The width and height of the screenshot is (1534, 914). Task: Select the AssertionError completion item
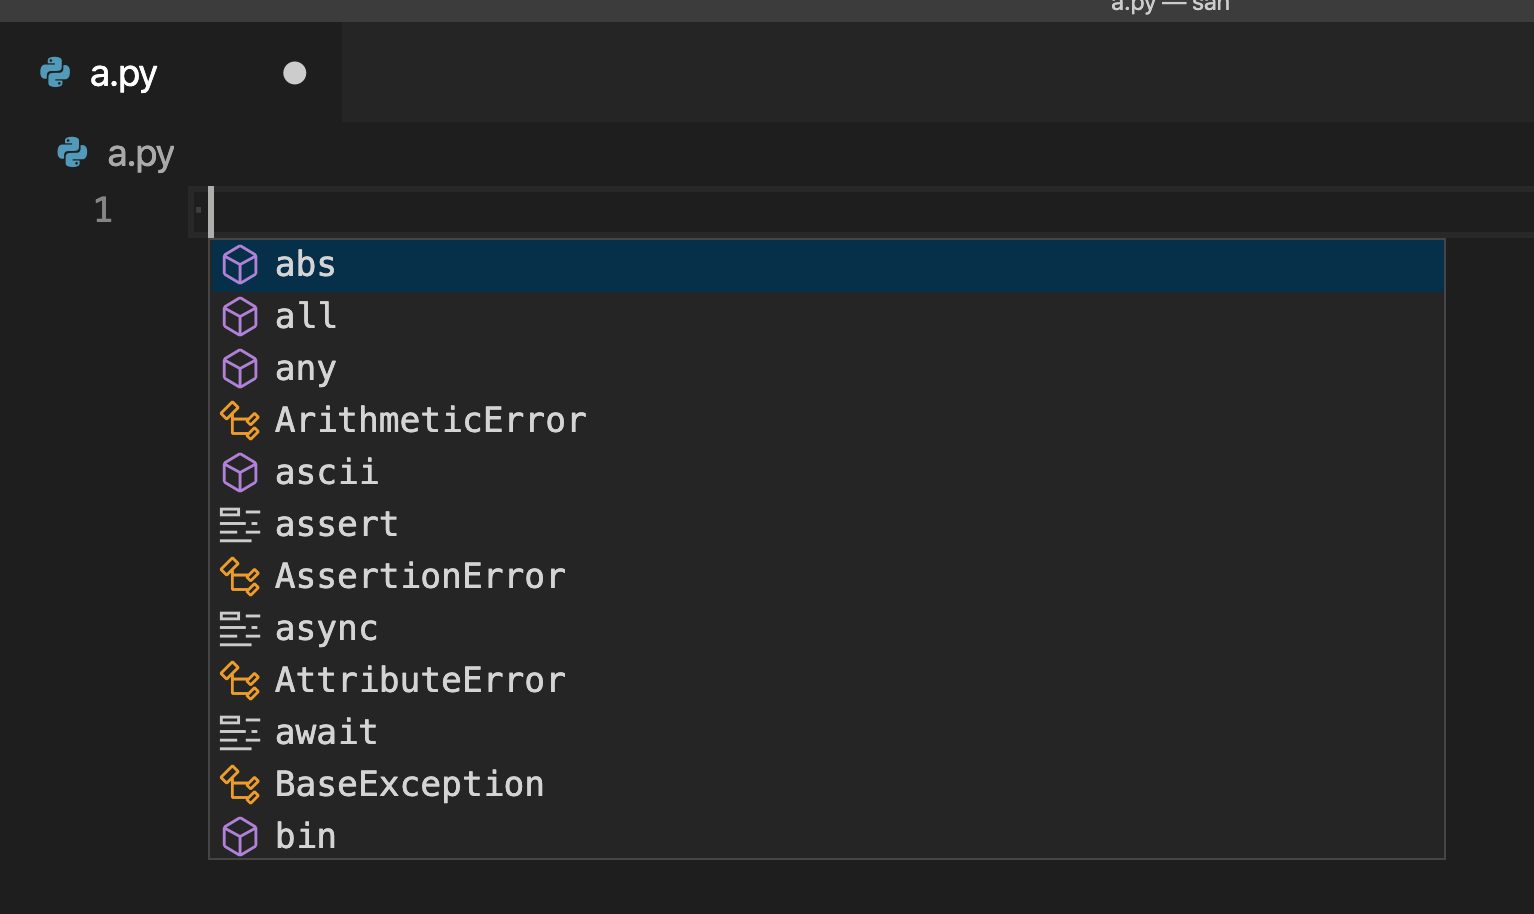tap(420, 576)
